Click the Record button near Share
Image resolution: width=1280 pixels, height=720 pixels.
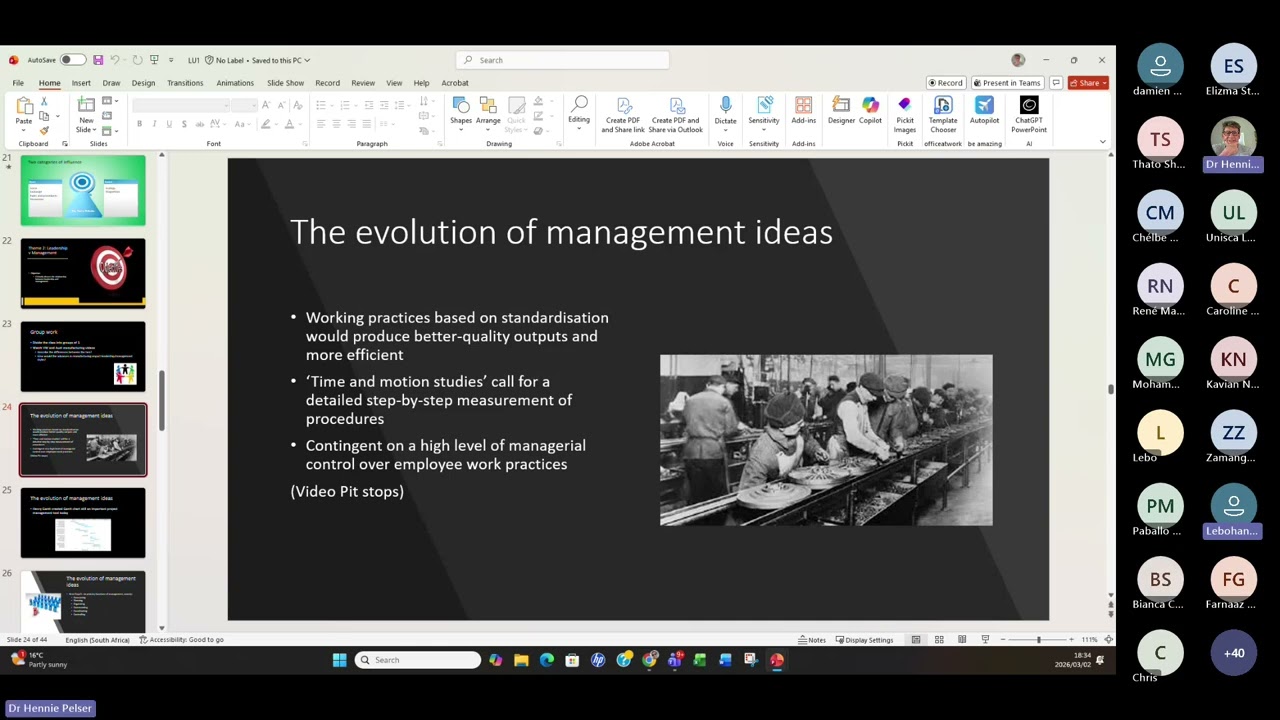945,83
